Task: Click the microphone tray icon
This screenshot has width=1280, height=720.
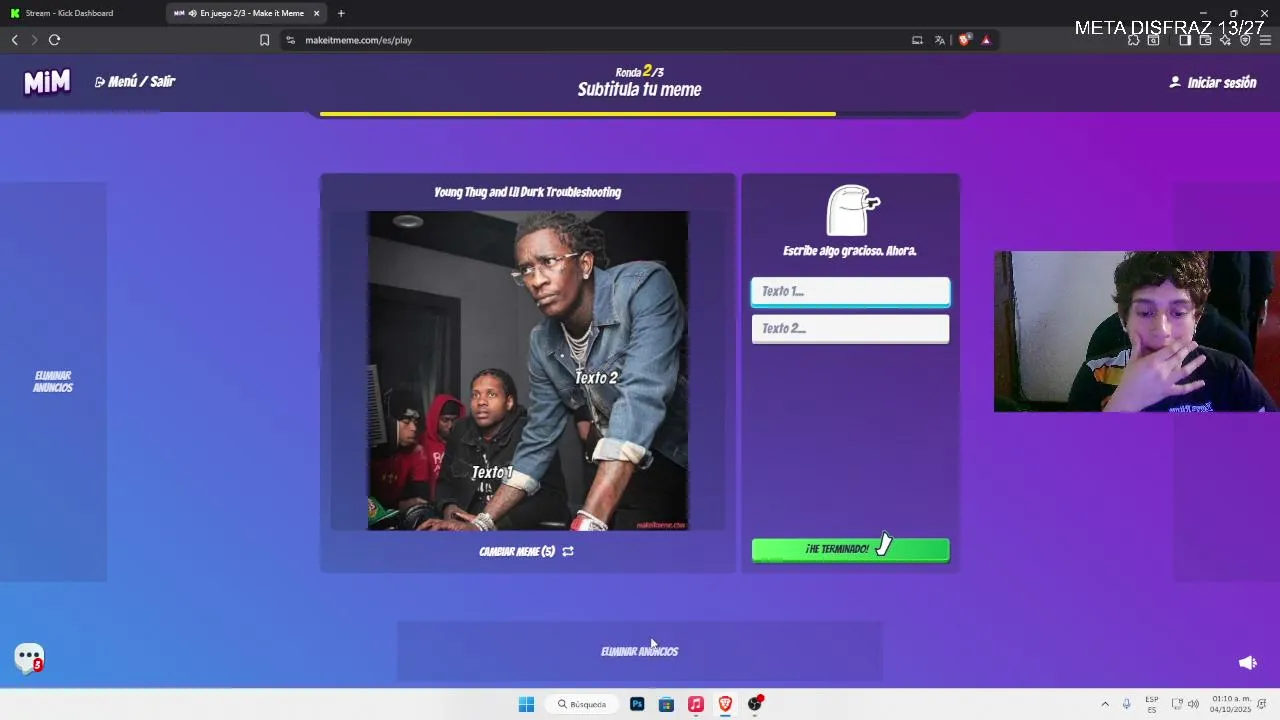Action: (1126, 704)
